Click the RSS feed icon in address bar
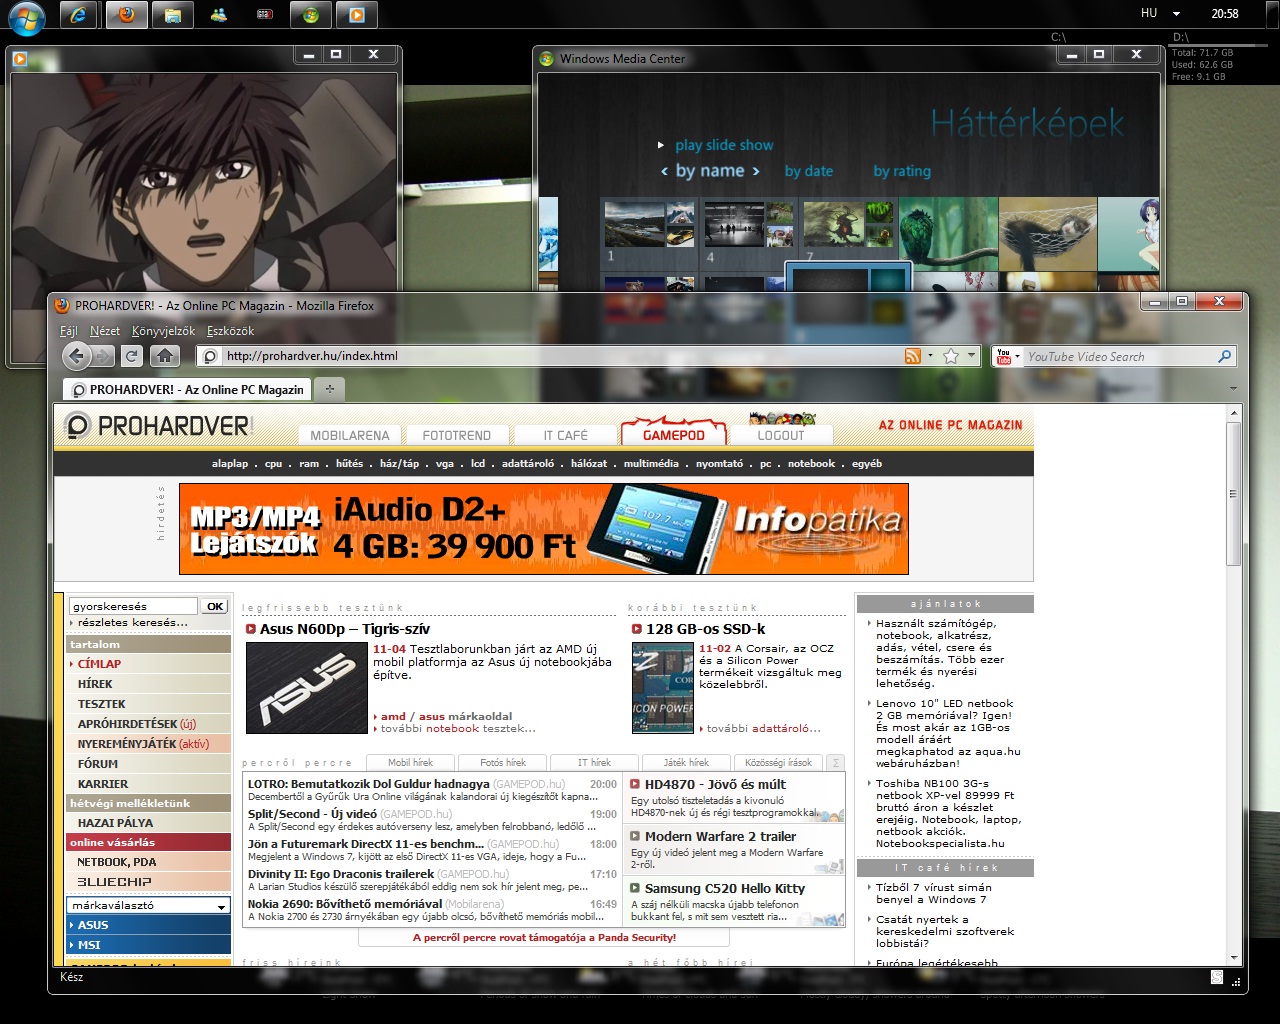 pos(912,356)
